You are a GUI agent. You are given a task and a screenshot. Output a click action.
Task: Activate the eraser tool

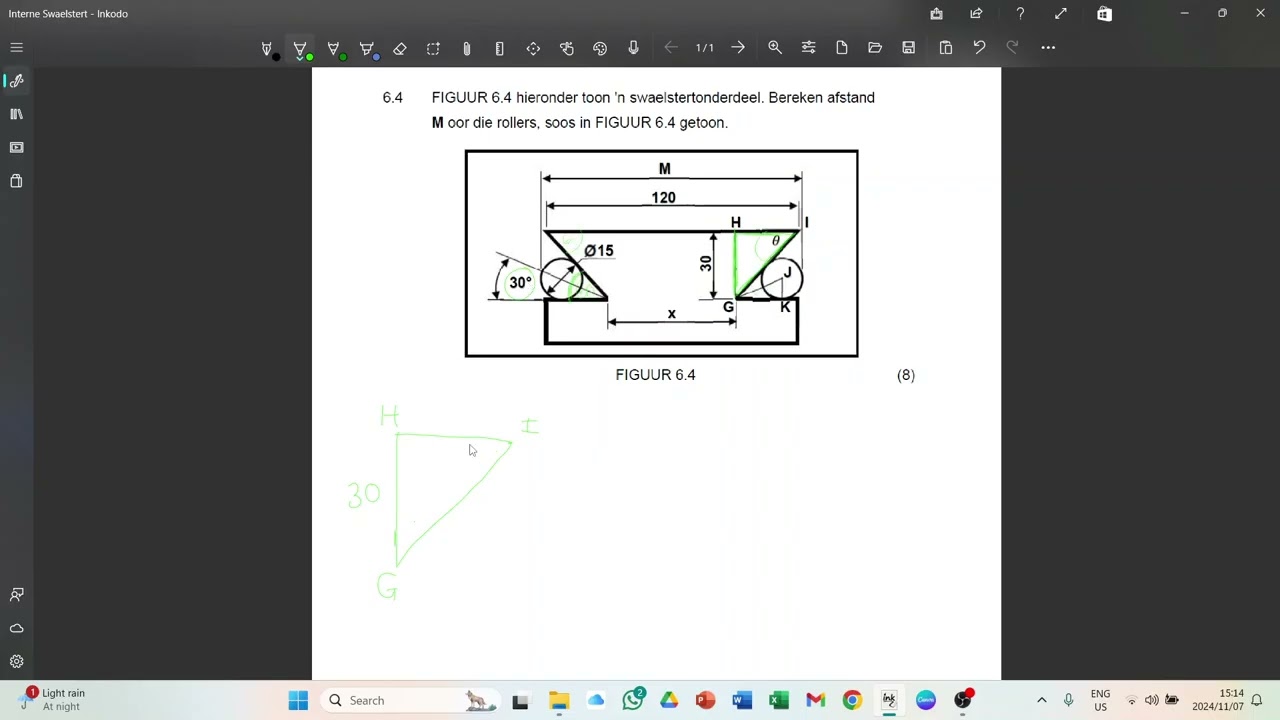(400, 48)
